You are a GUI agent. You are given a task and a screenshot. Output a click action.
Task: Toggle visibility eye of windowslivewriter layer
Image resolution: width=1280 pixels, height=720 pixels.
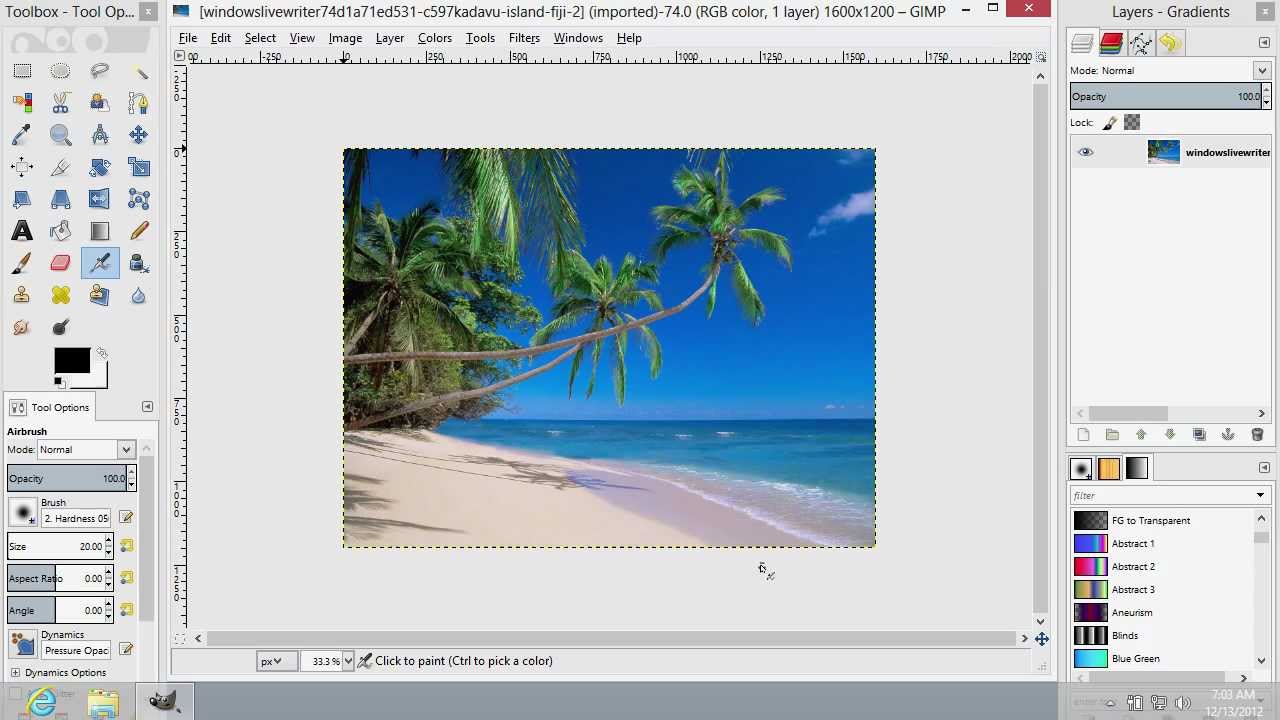point(1085,152)
